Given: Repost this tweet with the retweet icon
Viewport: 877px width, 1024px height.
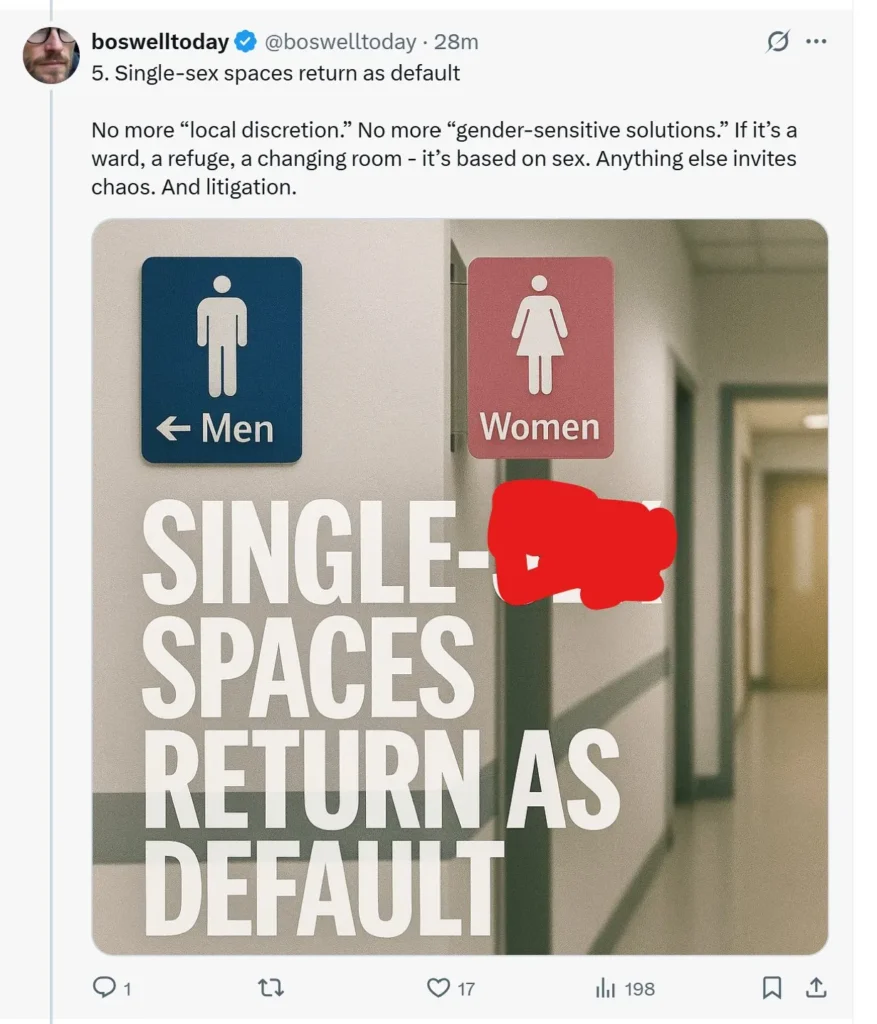Looking at the screenshot, I should click(271, 987).
